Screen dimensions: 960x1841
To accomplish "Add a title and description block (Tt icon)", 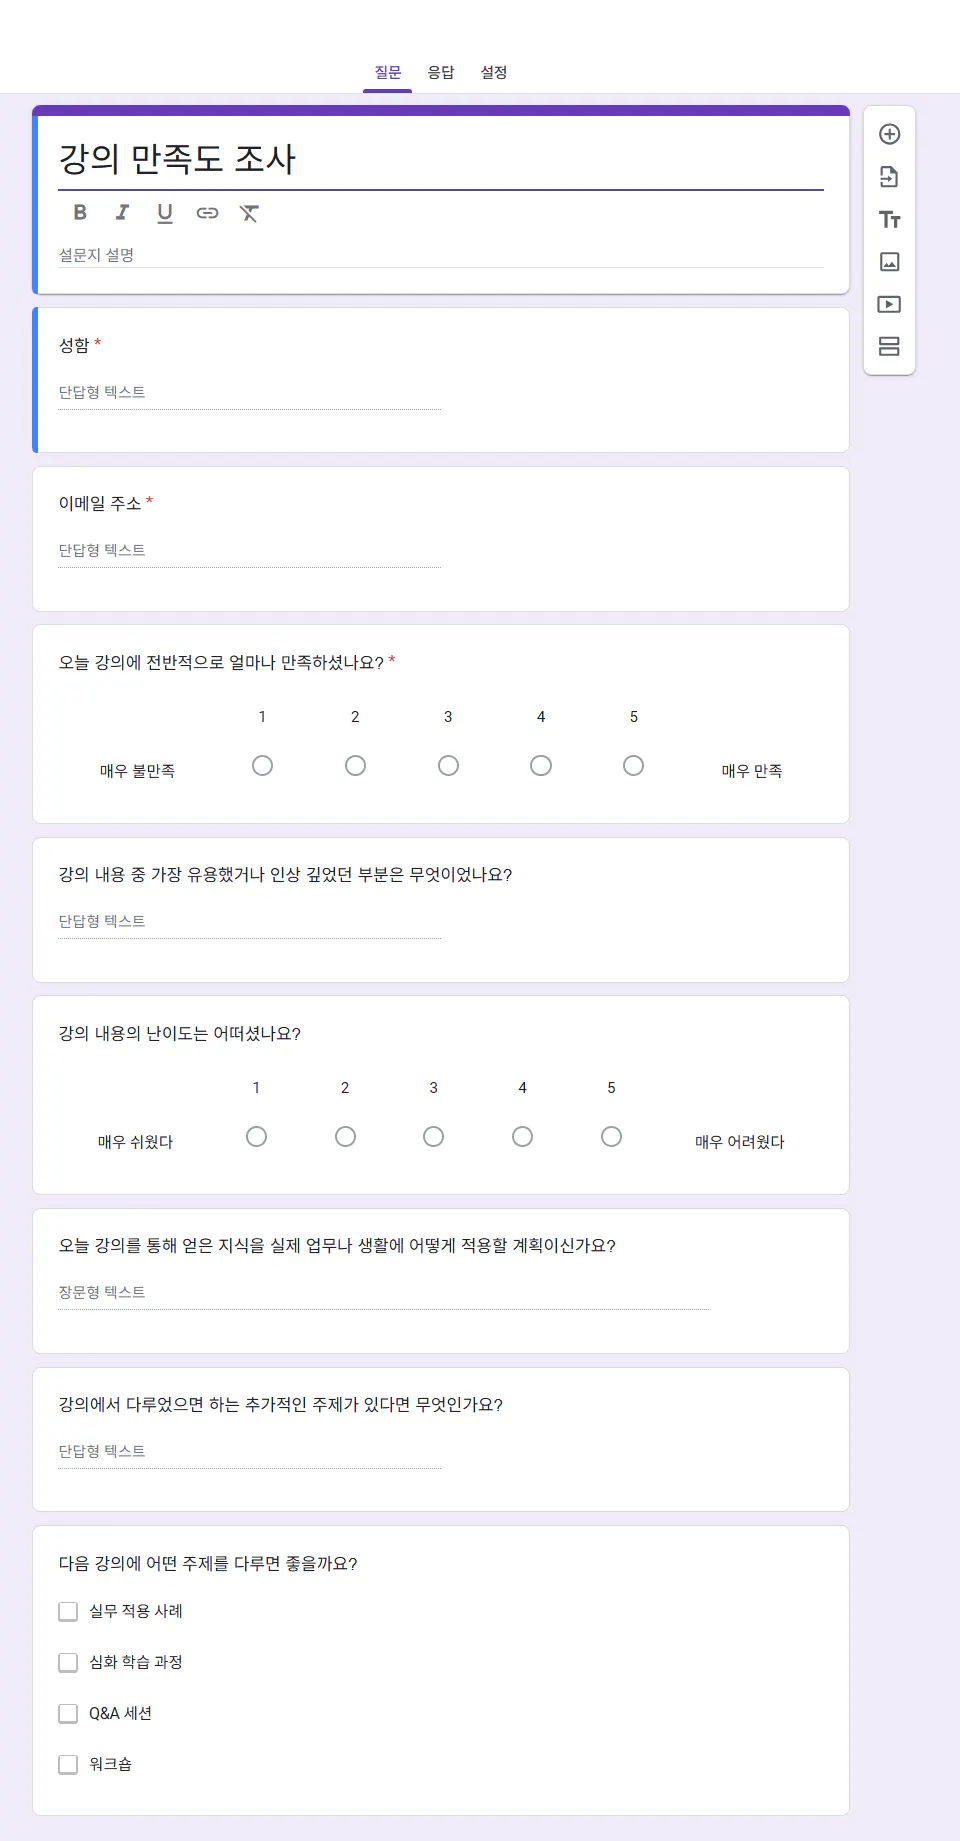I will pyautogui.click(x=889, y=219).
